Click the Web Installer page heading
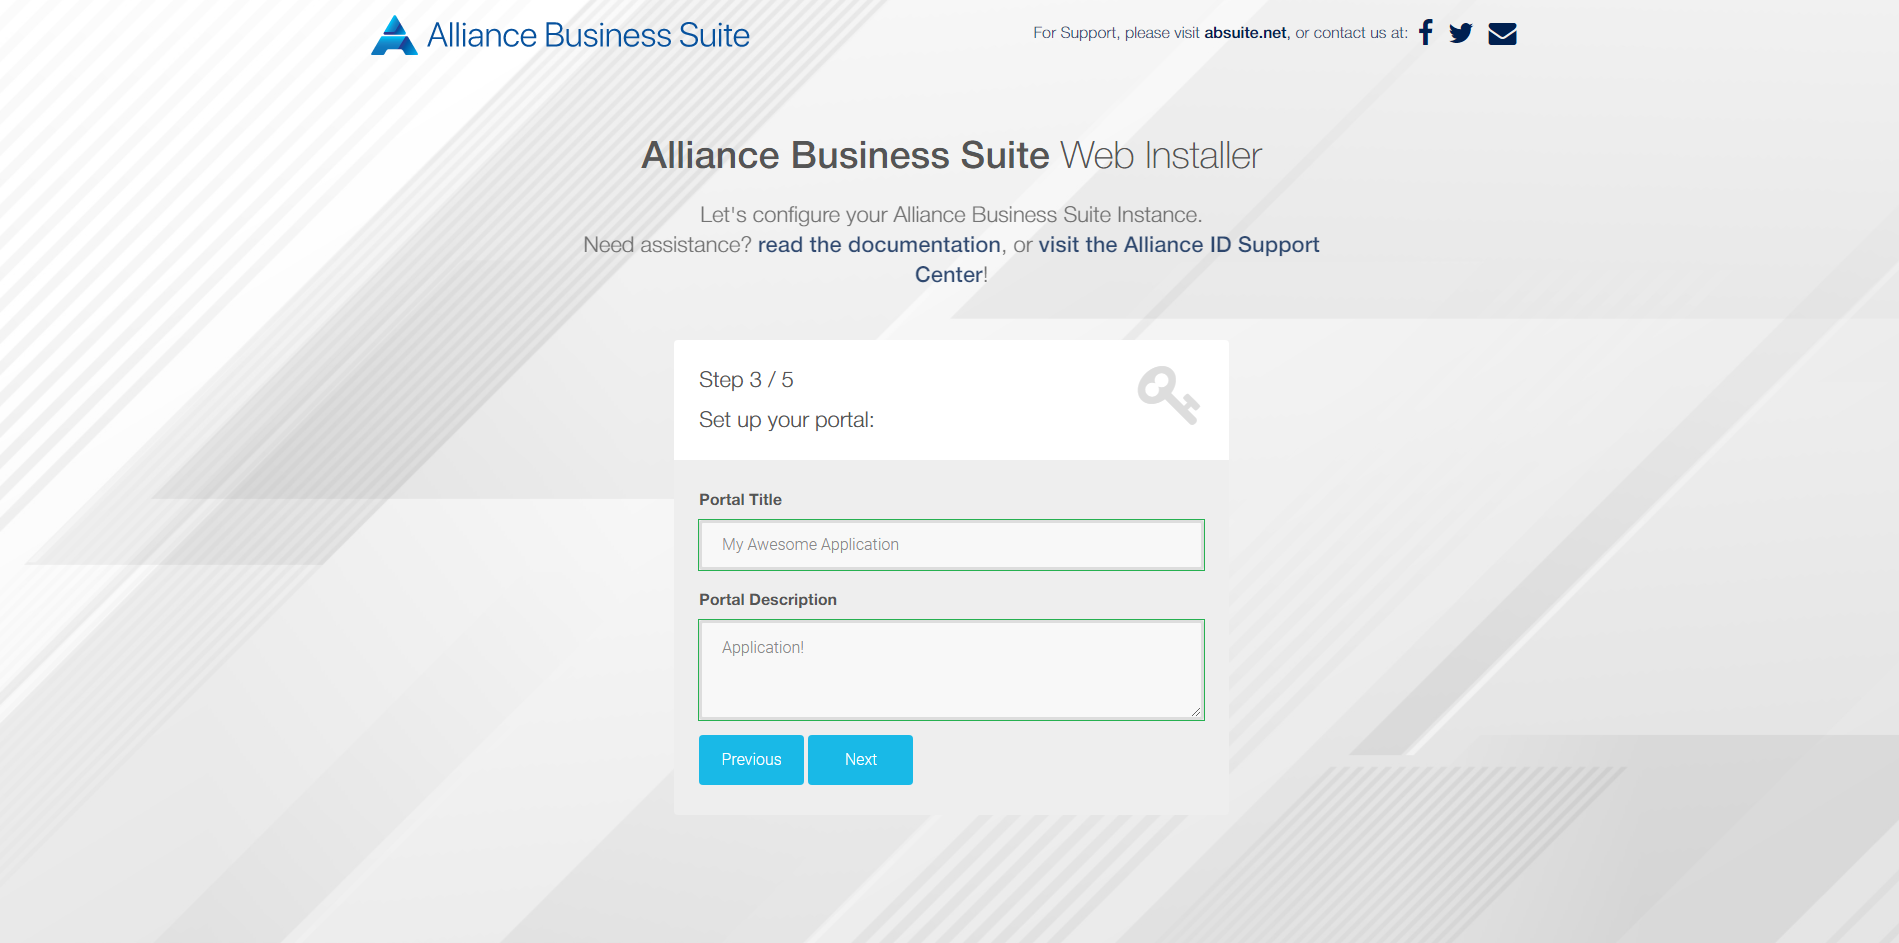 coord(951,156)
